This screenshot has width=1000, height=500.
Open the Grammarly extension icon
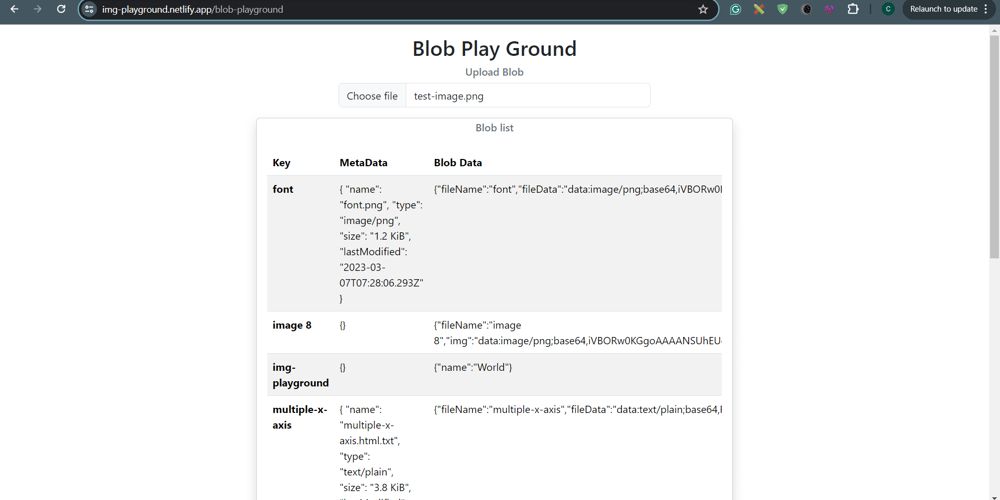pyautogui.click(x=735, y=9)
